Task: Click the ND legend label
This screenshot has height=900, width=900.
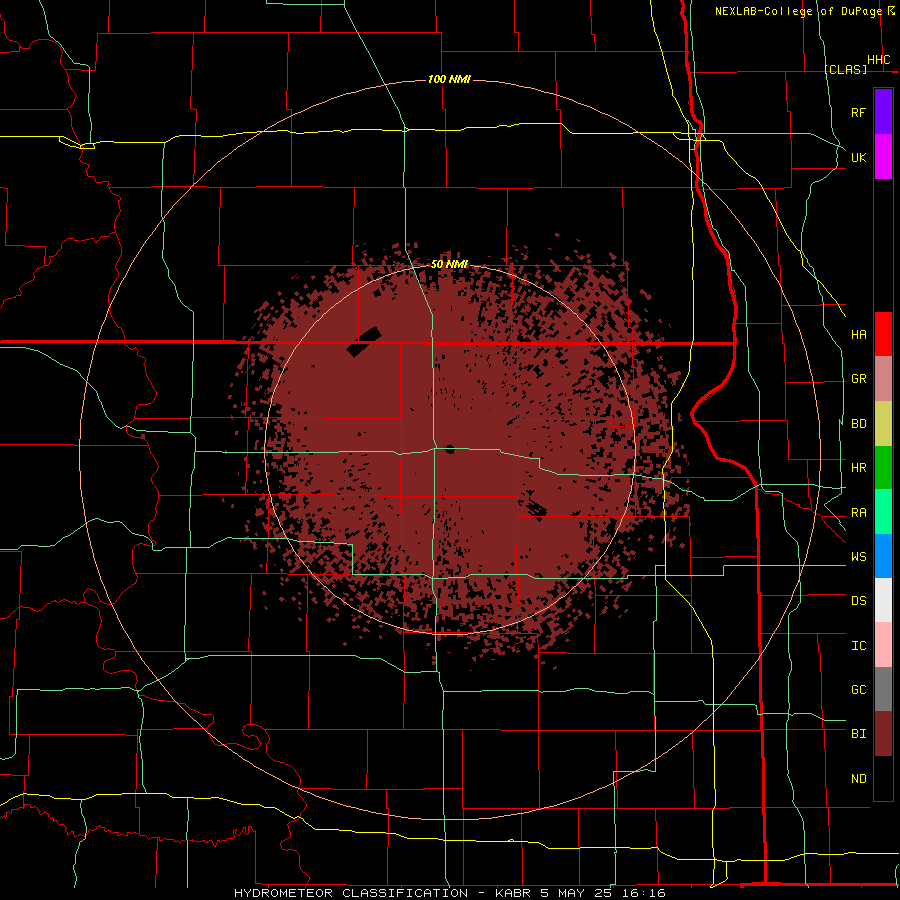Action: 858,779
